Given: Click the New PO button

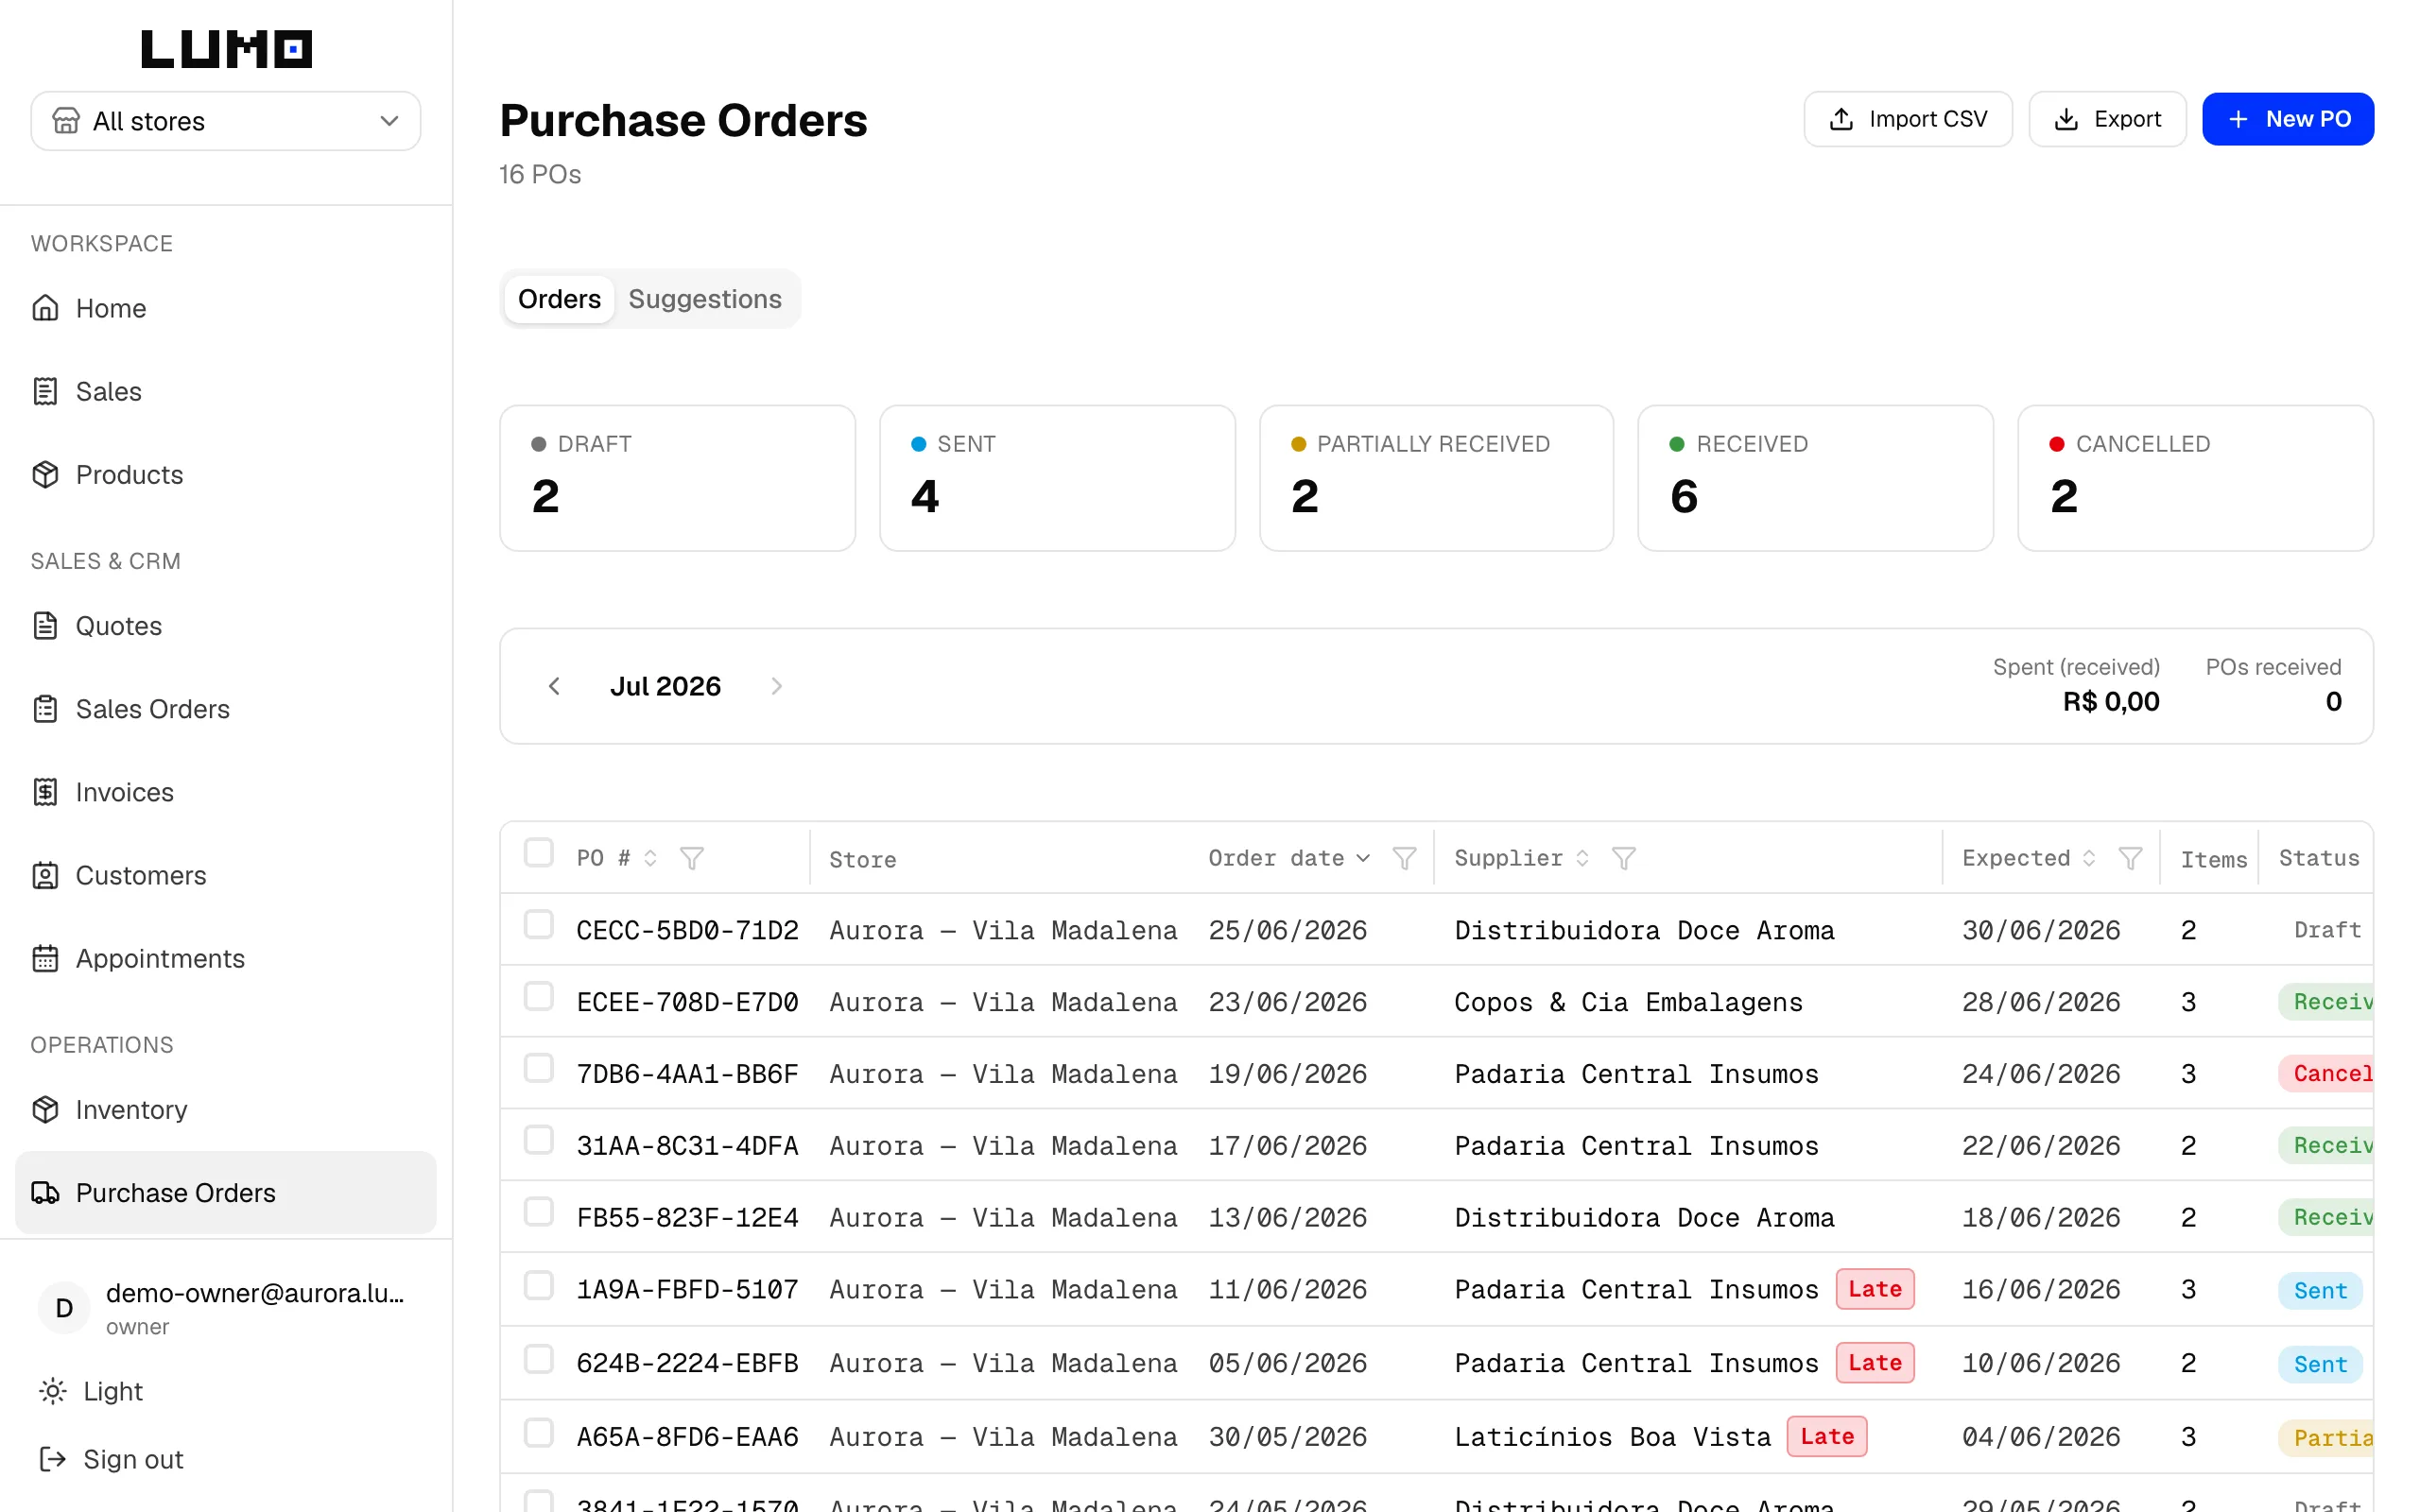Looking at the screenshot, I should [2288, 119].
